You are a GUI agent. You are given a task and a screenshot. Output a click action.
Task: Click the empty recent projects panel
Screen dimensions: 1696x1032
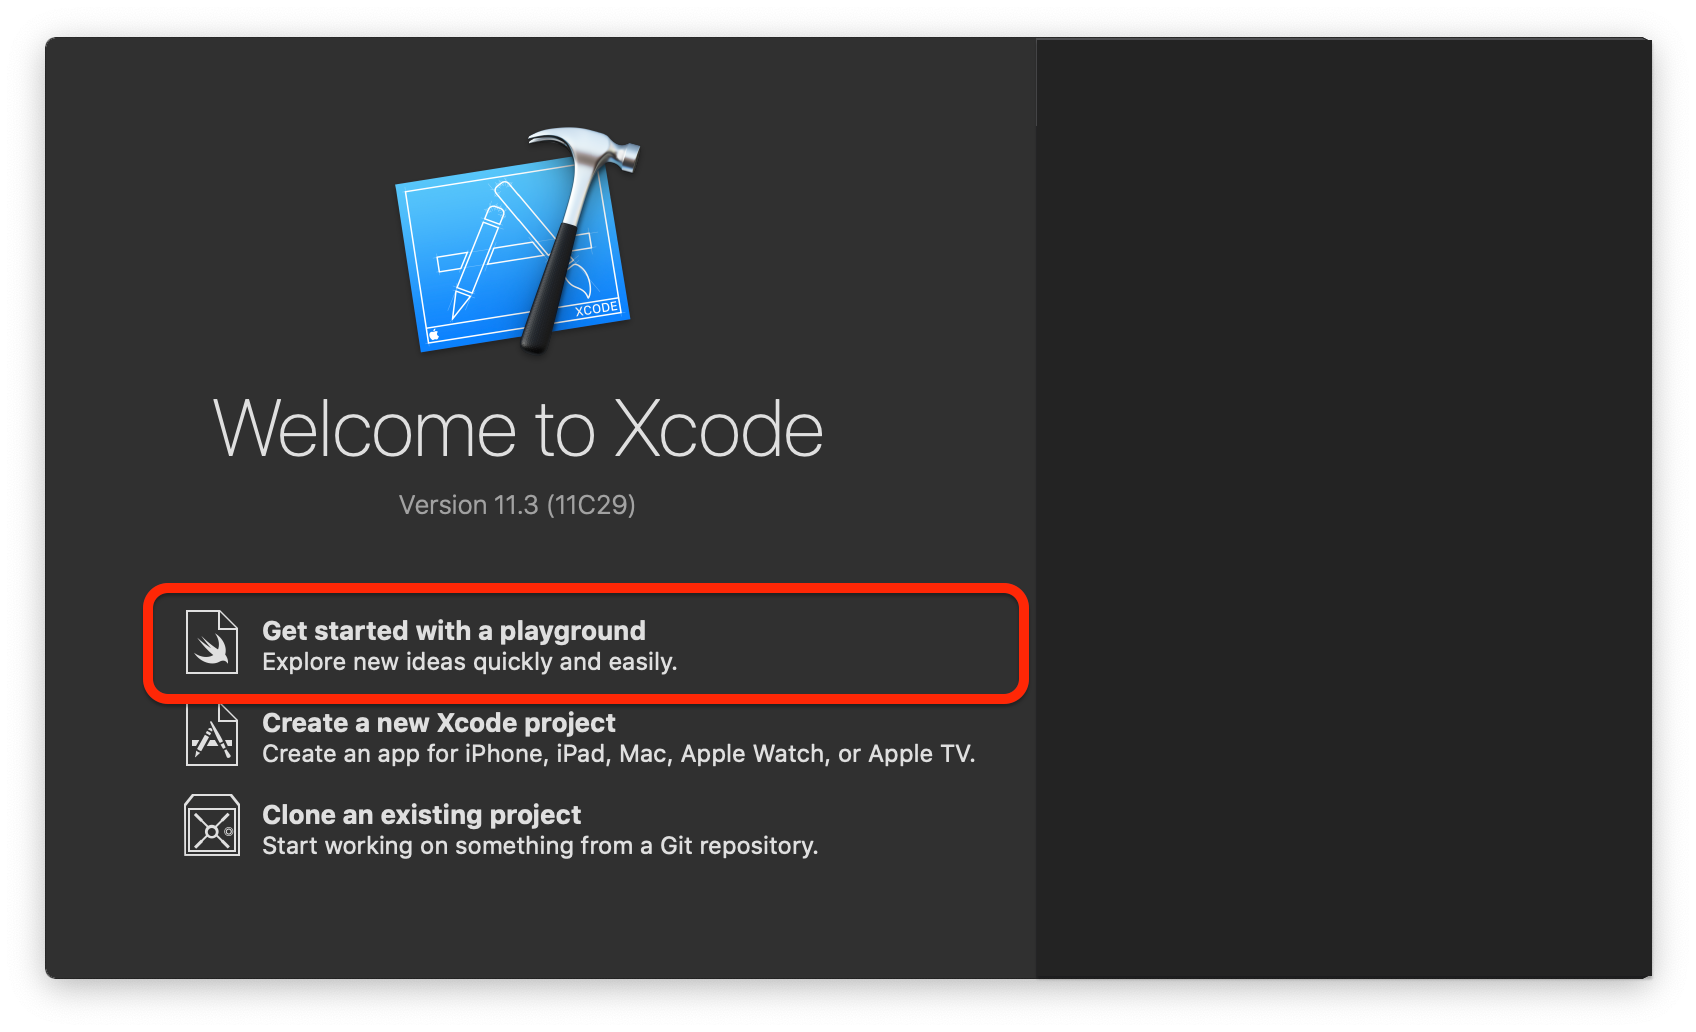click(x=1343, y=508)
